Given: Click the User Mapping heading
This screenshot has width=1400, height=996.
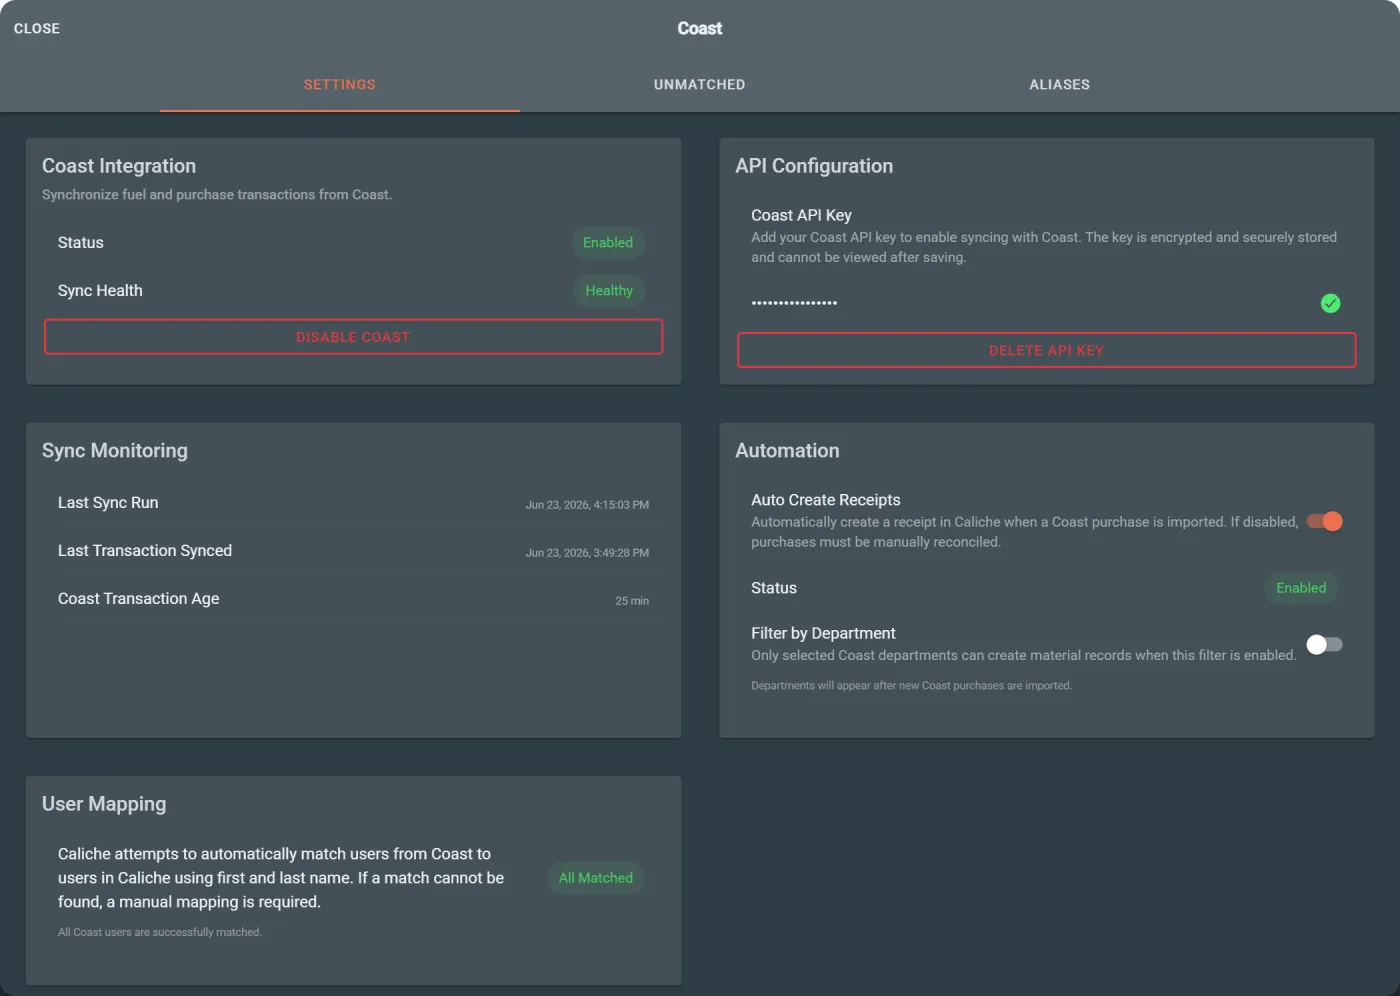Looking at the screenshot, I should 104,804.
